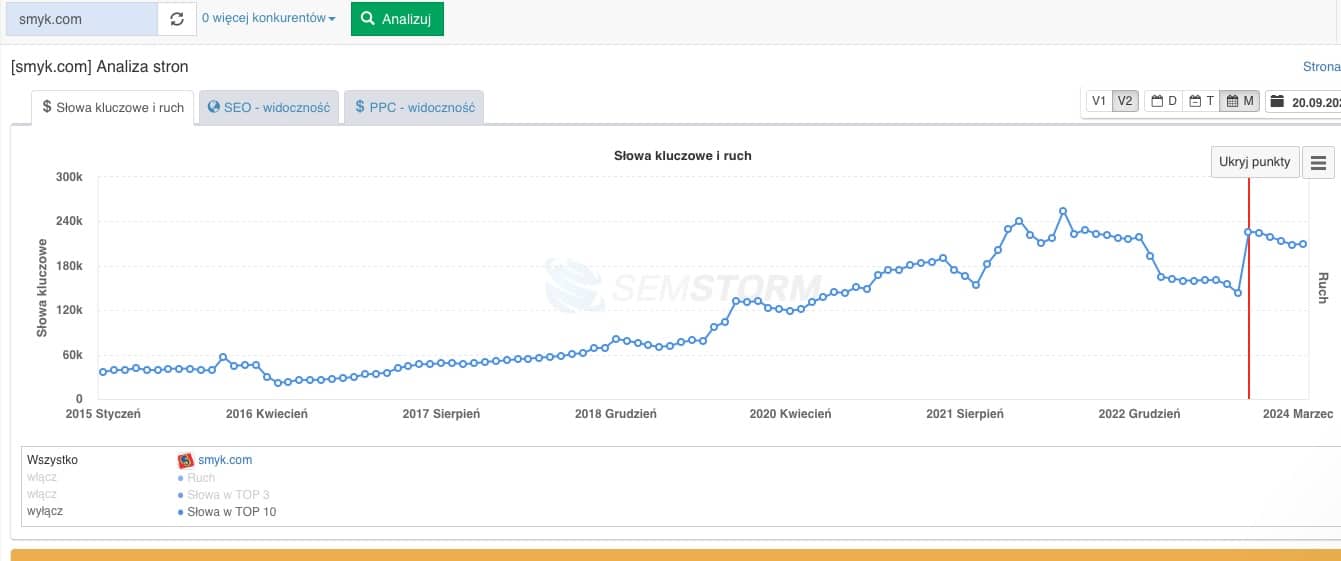Click the '2016 Kwiecień' axis label
The image size is (1341, 561).
[267, 413]
